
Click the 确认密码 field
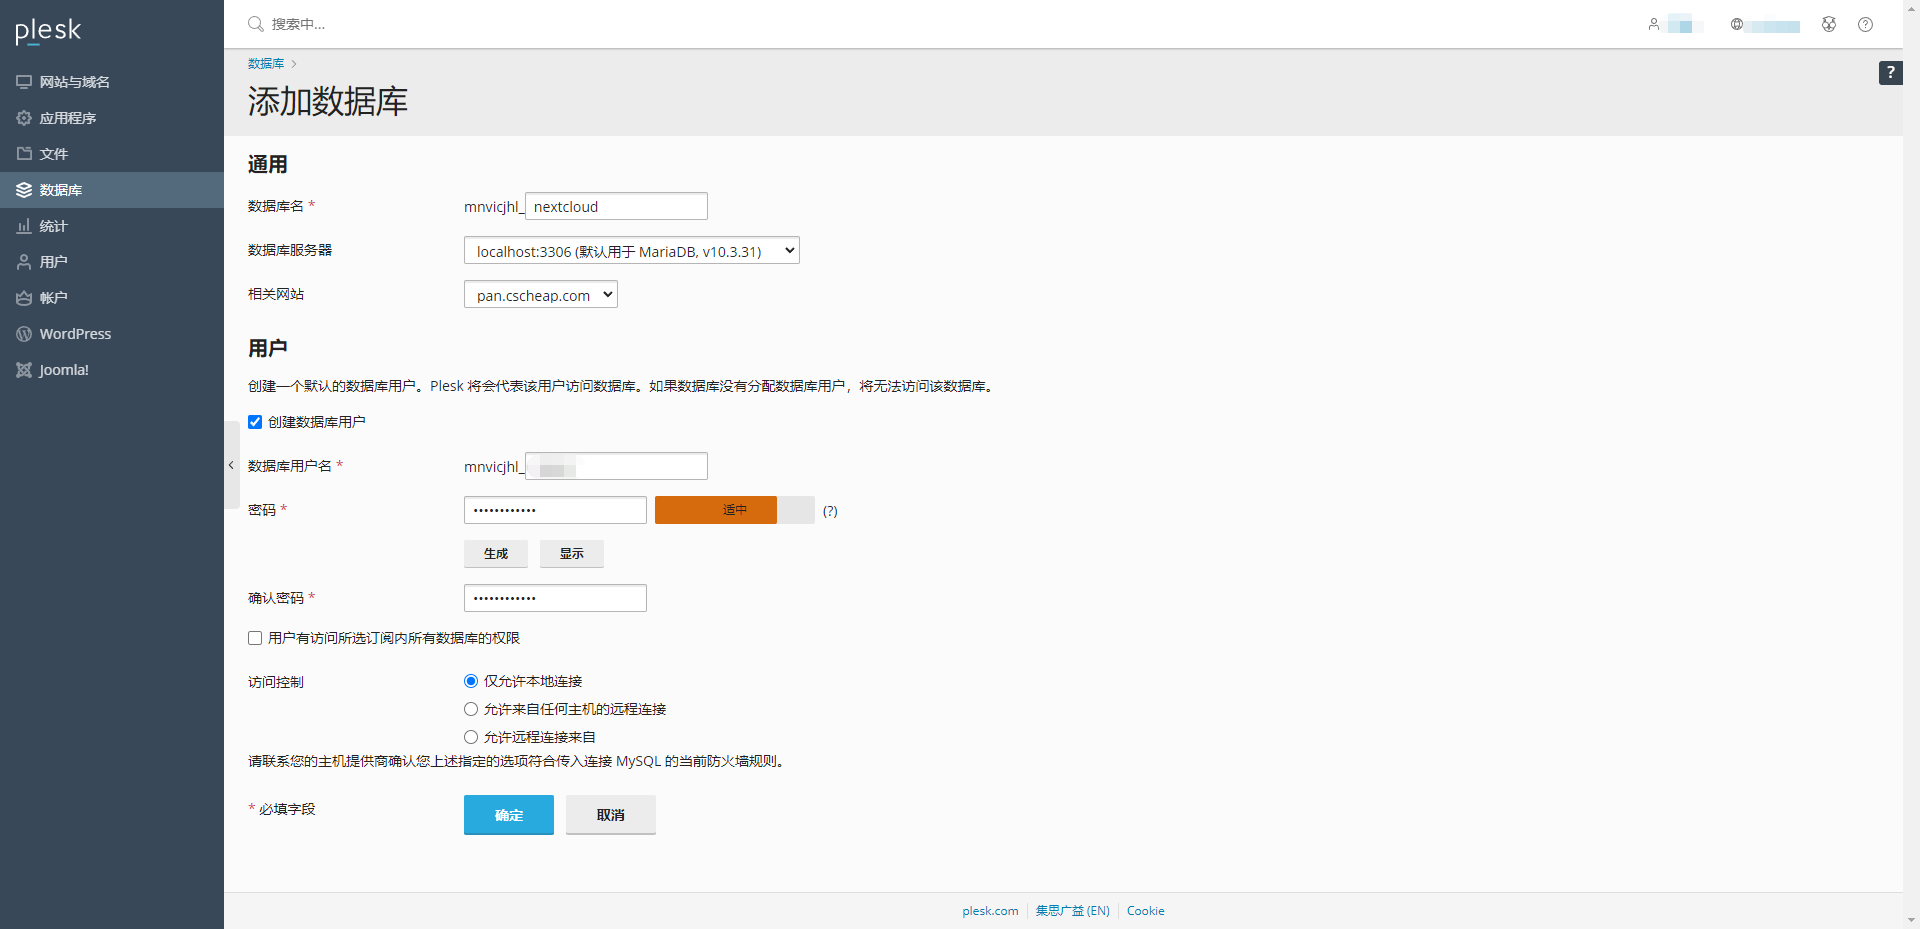point(555,598)
